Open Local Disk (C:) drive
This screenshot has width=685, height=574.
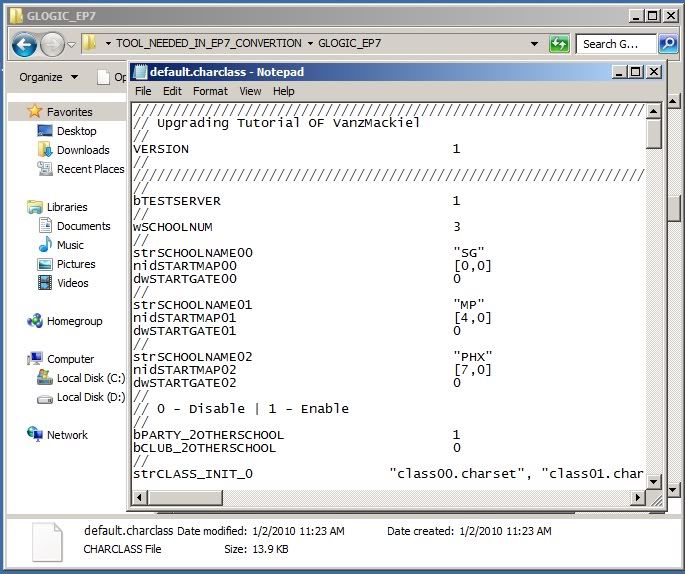pos(45,378)
